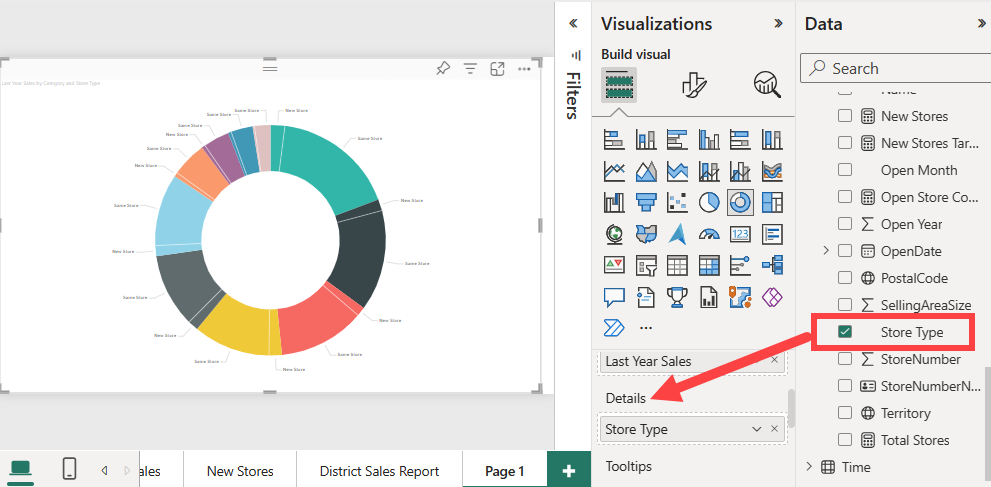Click the Visualizations field wells scrollbar
Screen dimensions: 991x487
tap(791, 408)
